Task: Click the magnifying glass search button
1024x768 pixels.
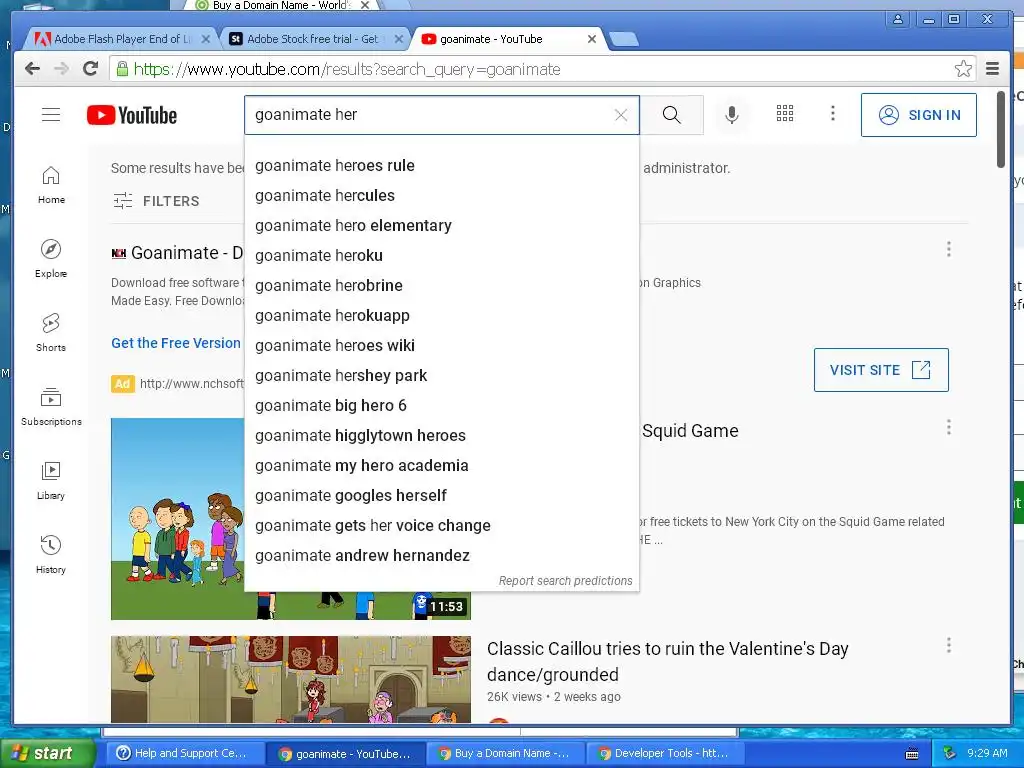Action: pos(671,115)
